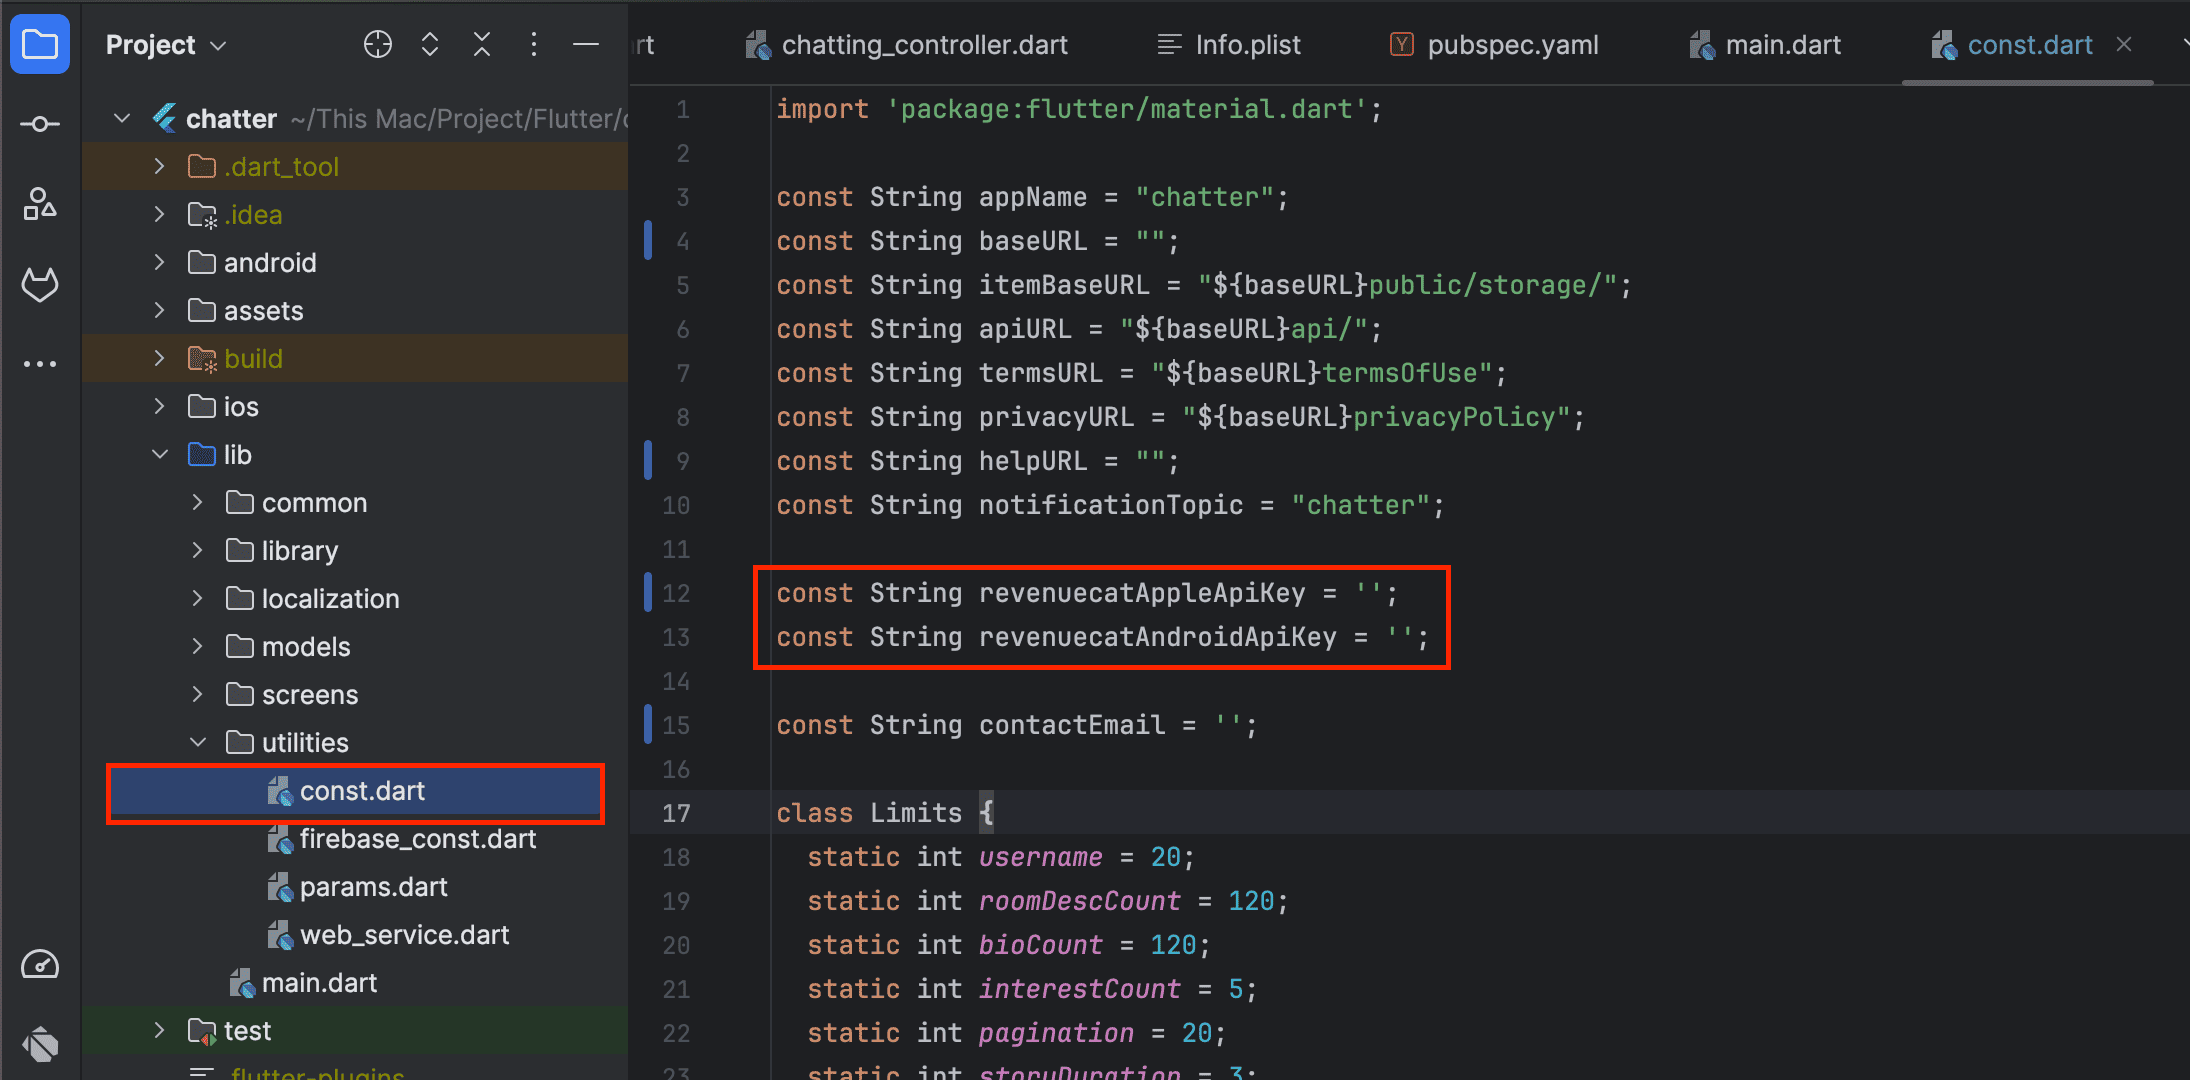Switch to chatting_controller.dart tab
The image size is (2190, 1080).
[923, 45]
